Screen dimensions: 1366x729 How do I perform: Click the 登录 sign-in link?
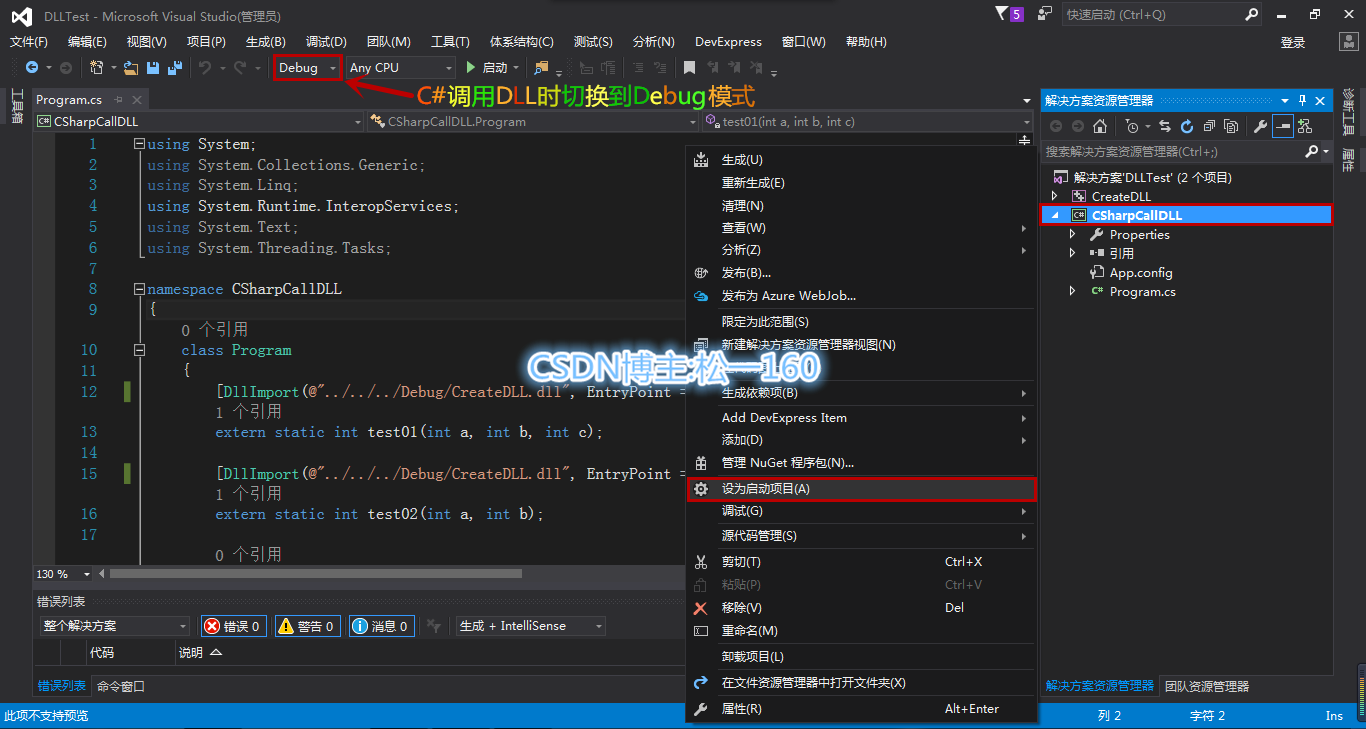[1293, 42]
